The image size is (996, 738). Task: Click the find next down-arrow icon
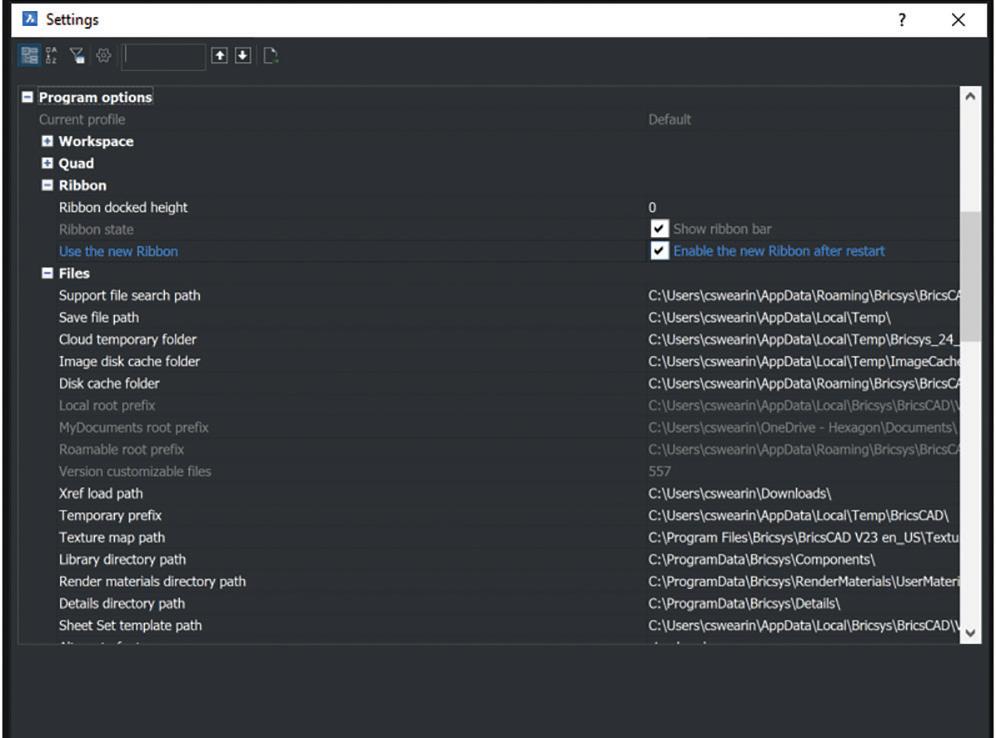(243, 56)
